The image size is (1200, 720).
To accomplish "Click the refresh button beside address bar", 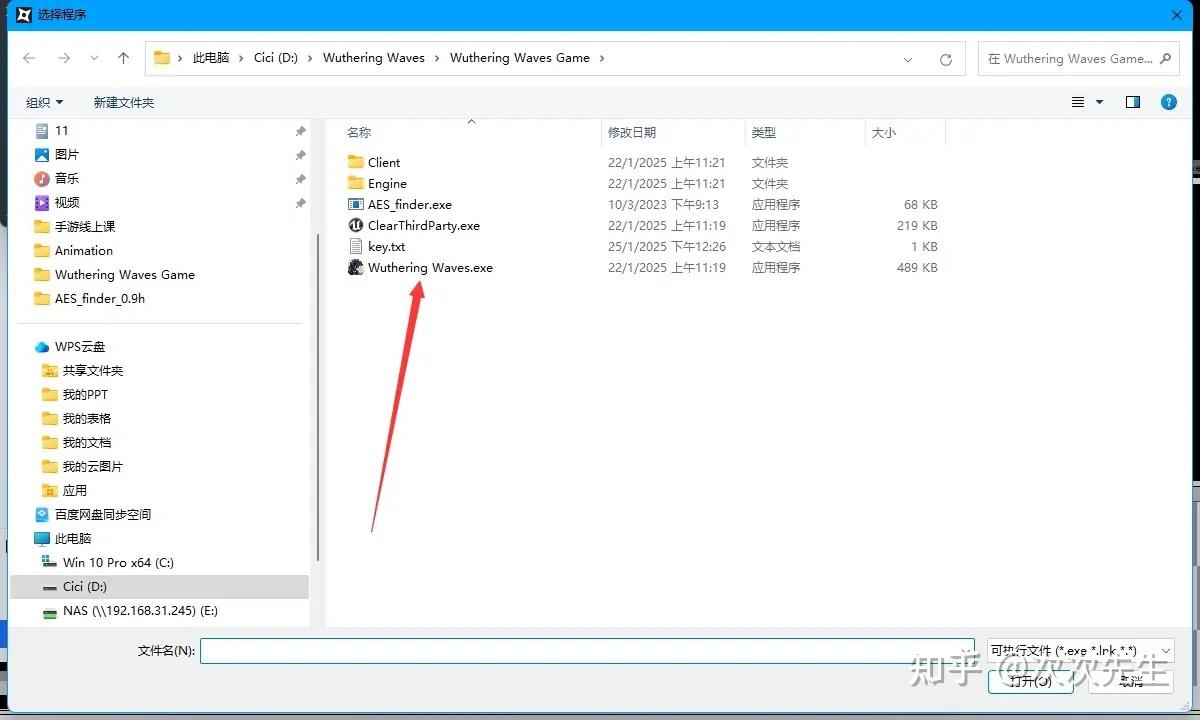I will pos(945,59).
